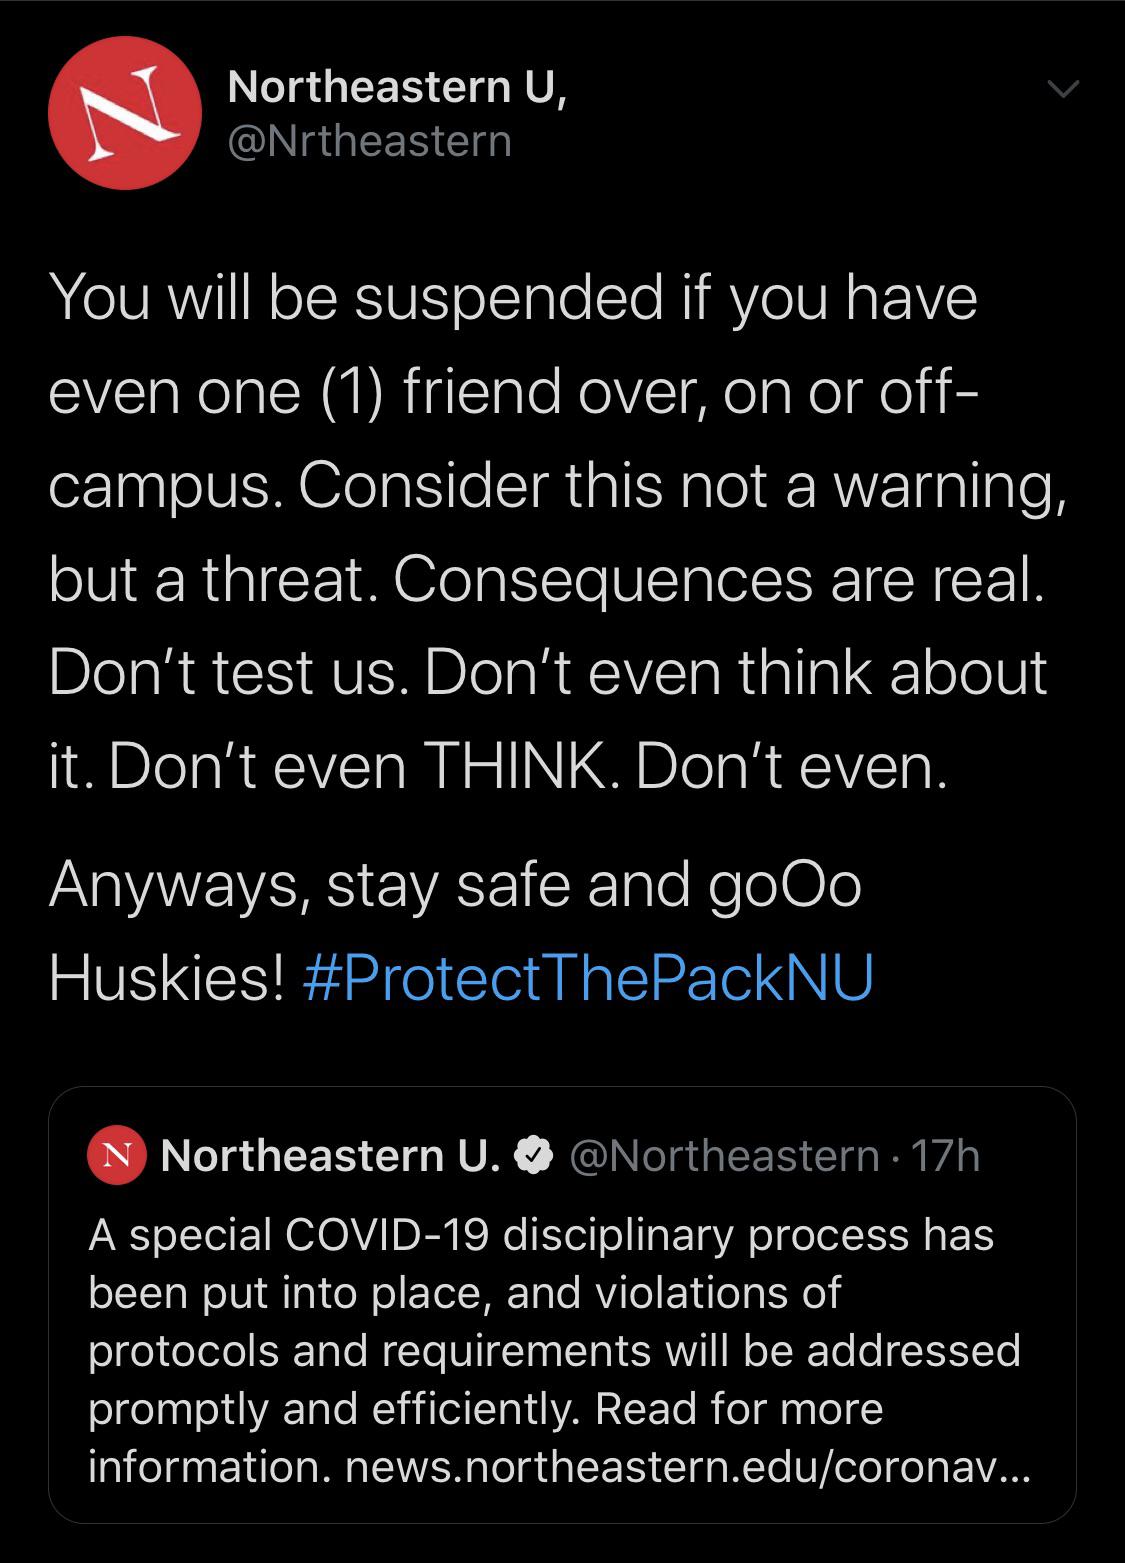Screen dimensions: 1125x1563
Task: Click "Read for more" in quoted tweet
Action: pos(739,1409)
